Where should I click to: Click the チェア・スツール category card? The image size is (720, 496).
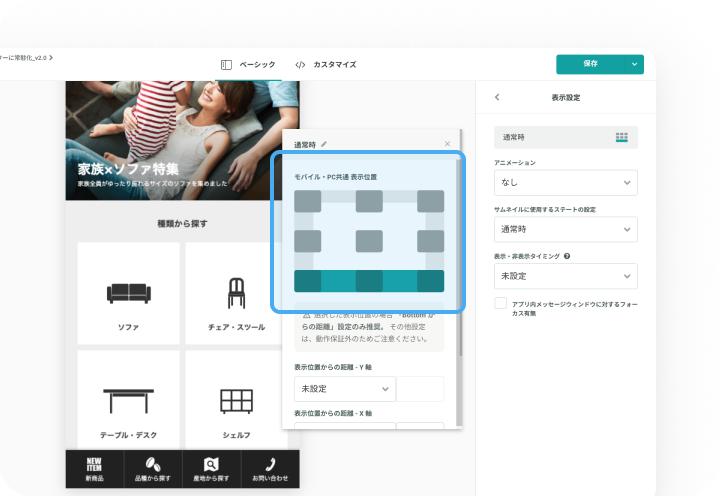coord(236,293)
